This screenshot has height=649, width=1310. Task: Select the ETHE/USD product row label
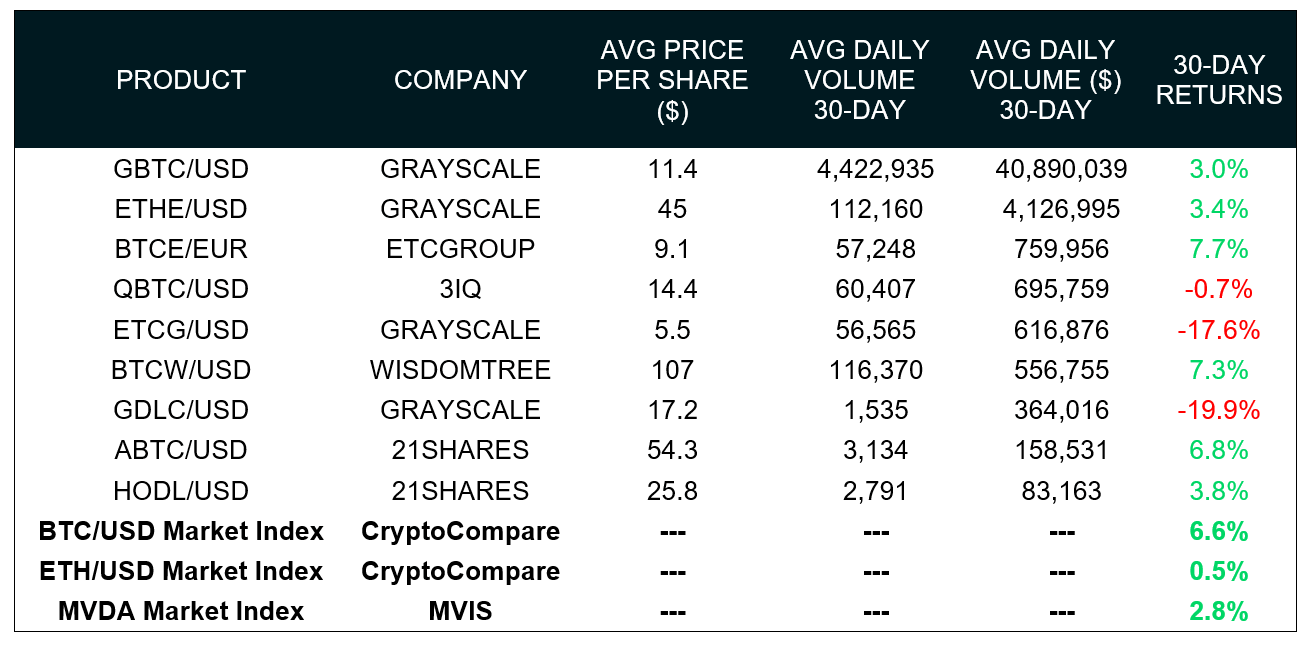click(181, 209)
